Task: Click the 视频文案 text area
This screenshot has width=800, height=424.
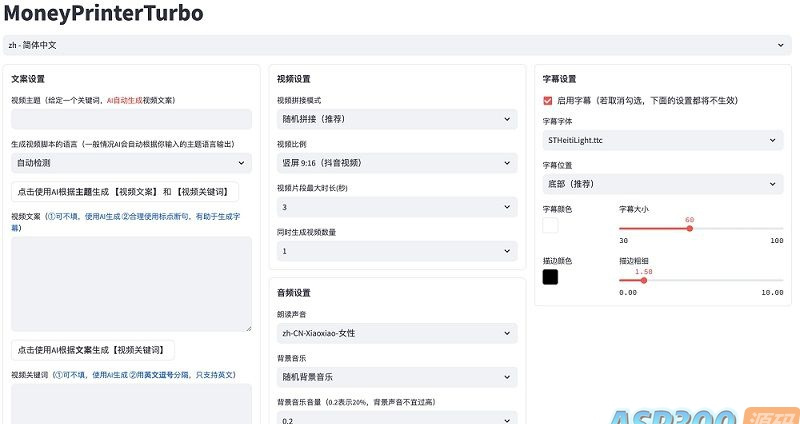Action: click(x=132, y=284)
